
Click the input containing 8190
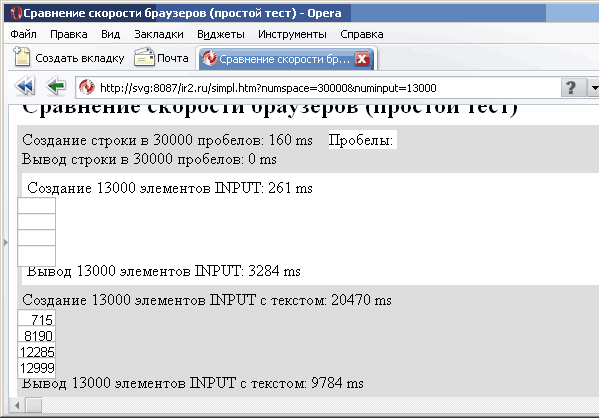pos(37,334)
